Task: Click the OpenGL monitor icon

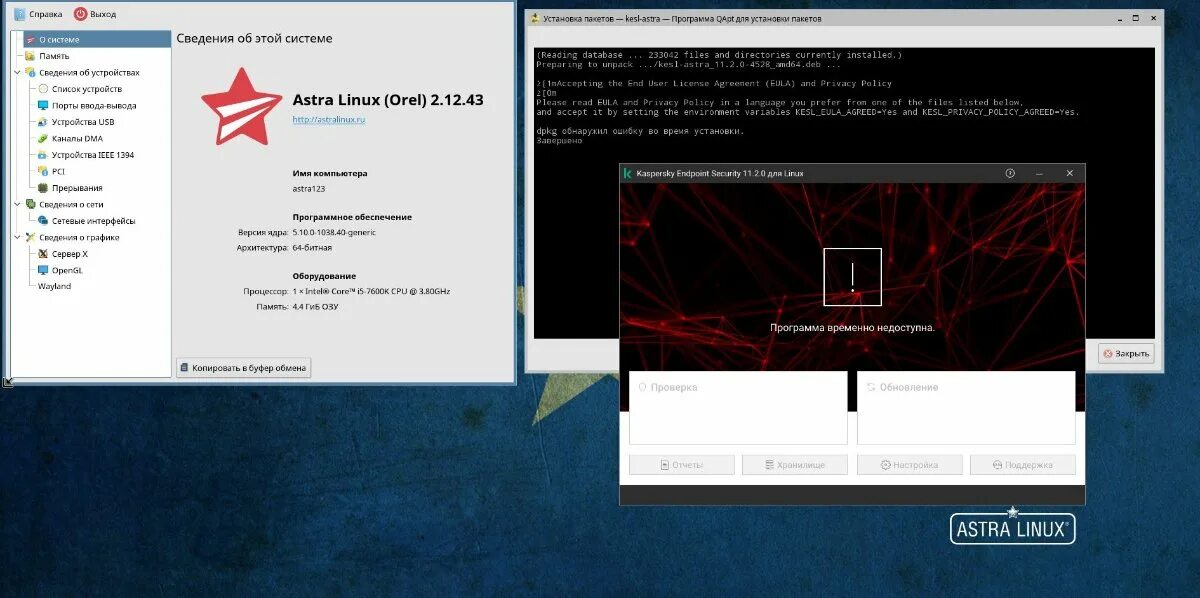Action: point(43,270)
